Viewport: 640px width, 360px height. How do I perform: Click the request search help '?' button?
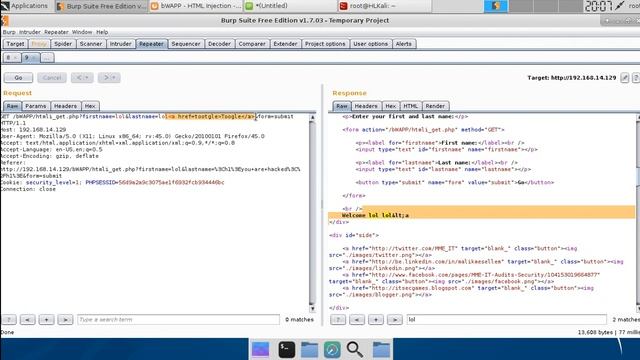9,320
